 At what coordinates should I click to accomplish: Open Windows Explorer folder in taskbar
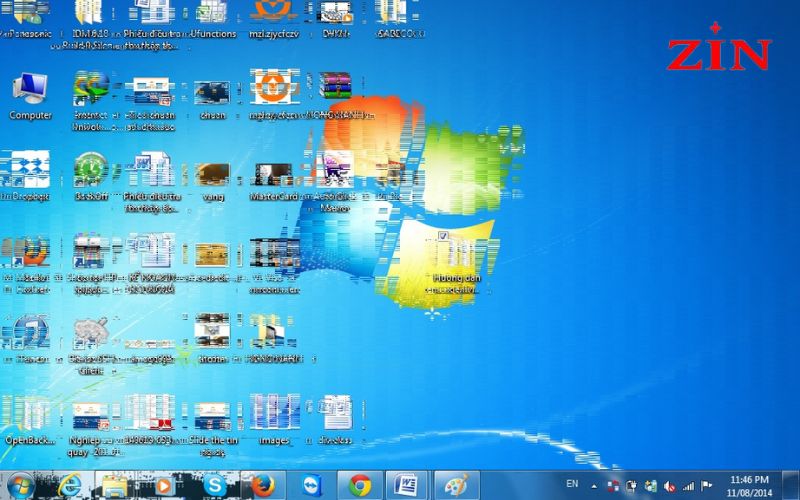(115, 485)
